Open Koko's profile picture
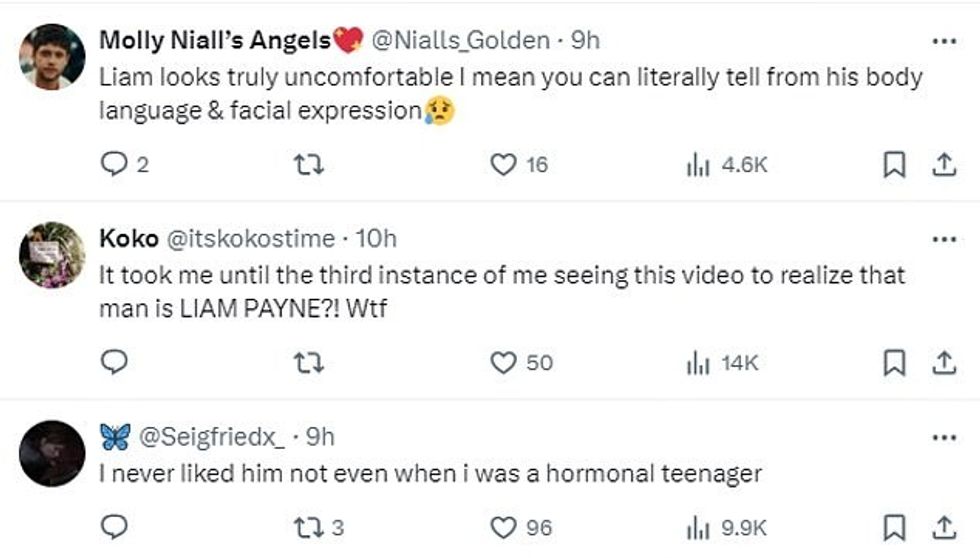Viewport: 980px width, 558px height. click(52, 255)
